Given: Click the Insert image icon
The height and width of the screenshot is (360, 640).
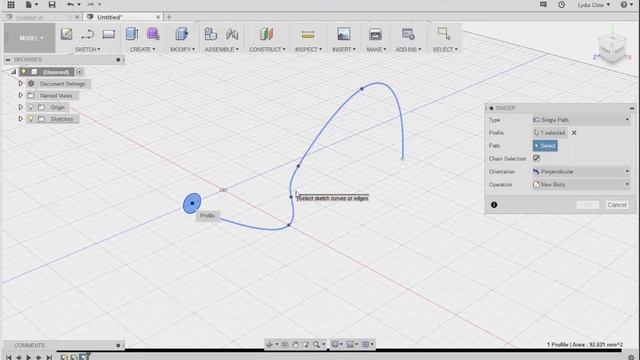Looking at the screenshot, I should (x=344, y=34).
